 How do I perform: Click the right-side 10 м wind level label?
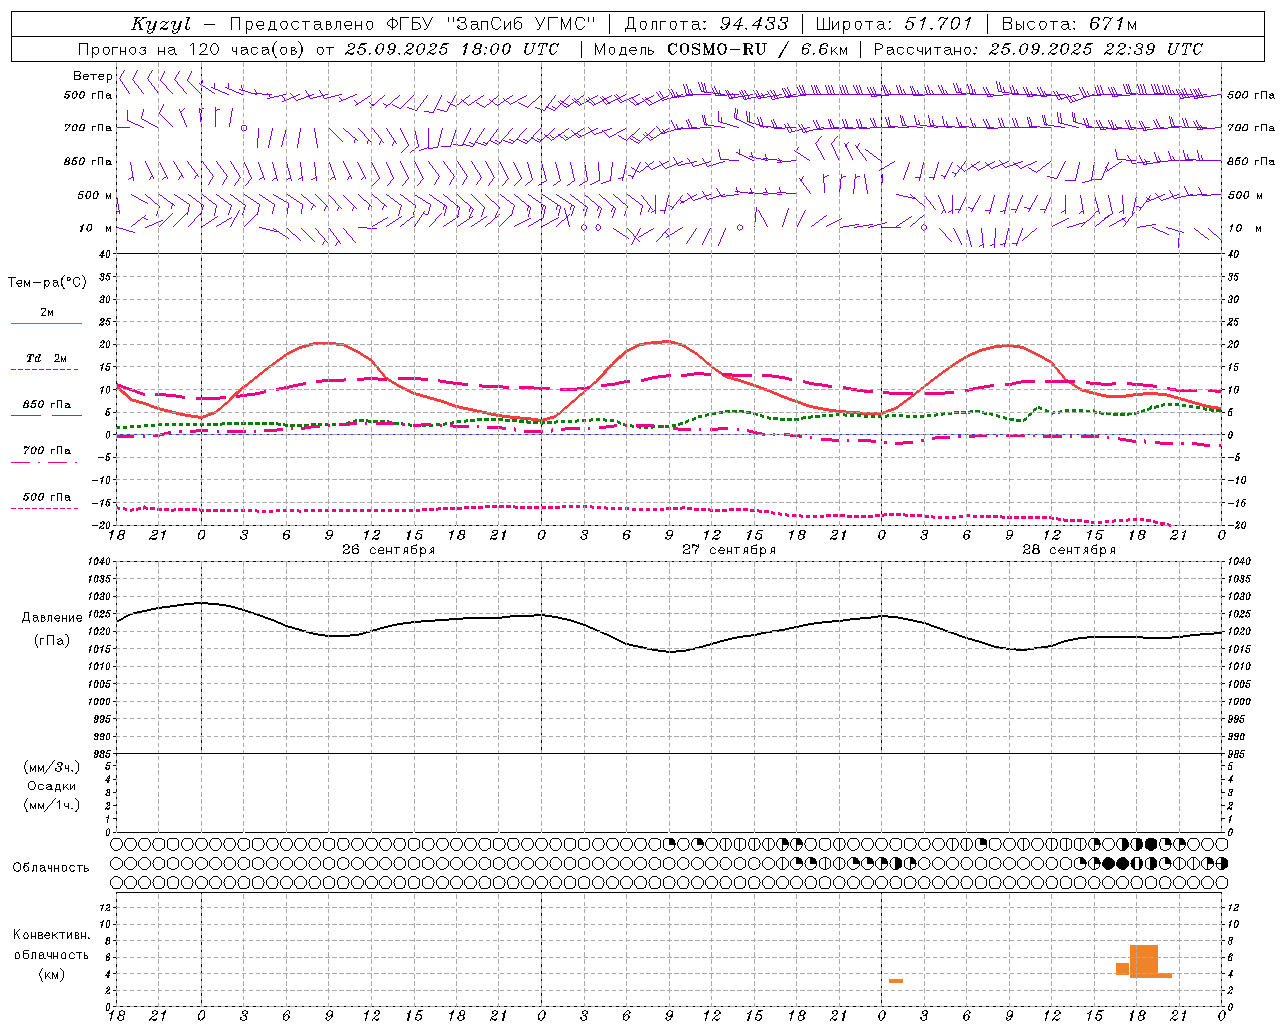[1246, 228]
